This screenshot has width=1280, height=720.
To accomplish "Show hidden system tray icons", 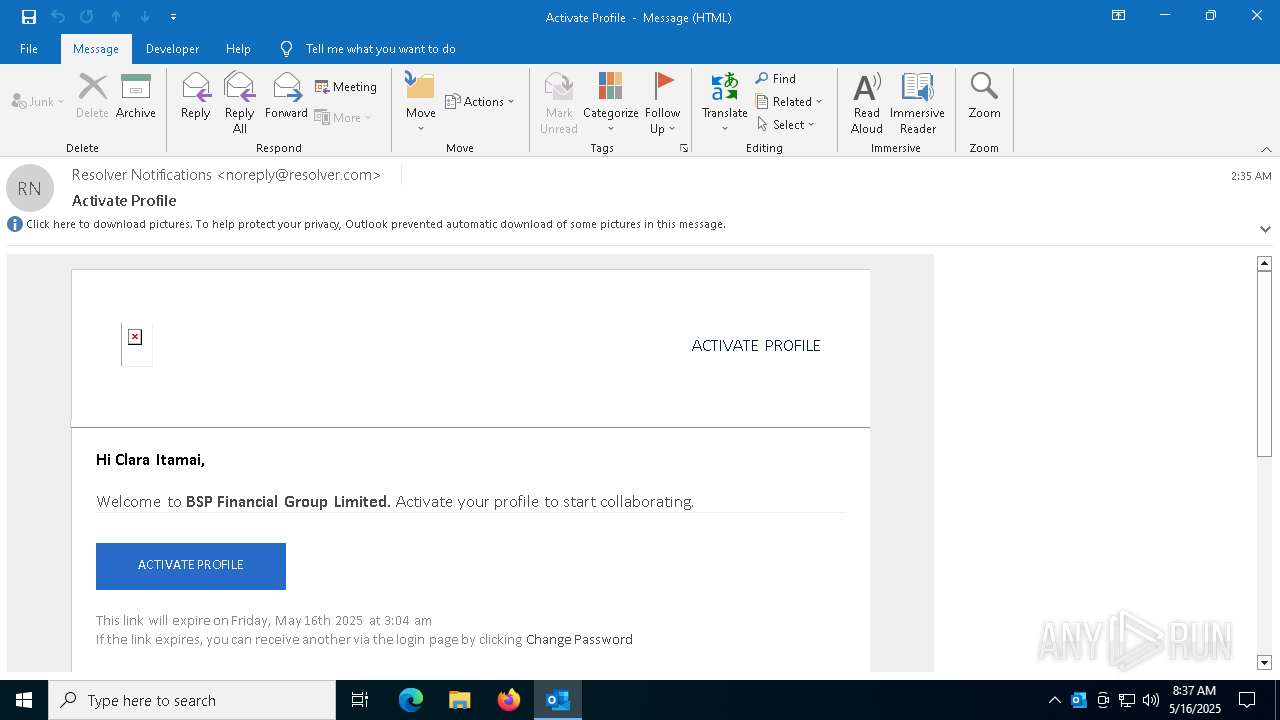I will click(1054, 700).
